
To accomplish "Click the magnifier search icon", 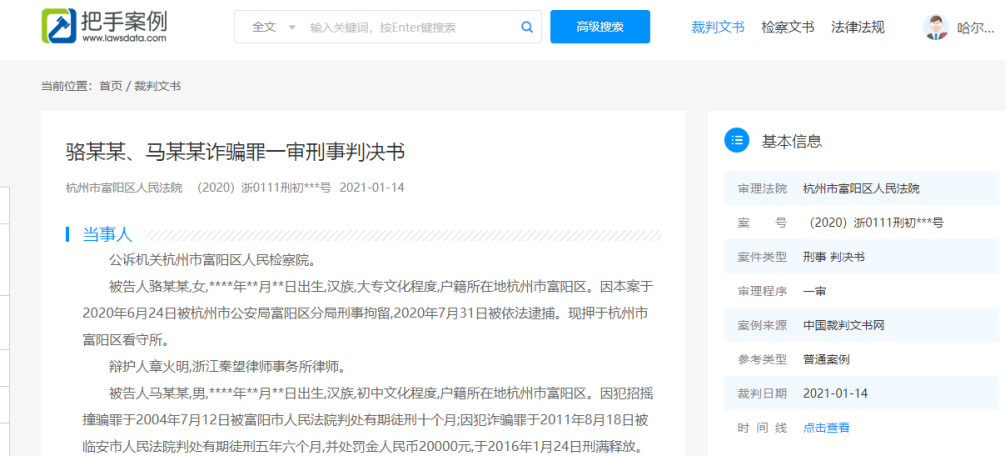I will pyautogui.click(x=527, y=27).
